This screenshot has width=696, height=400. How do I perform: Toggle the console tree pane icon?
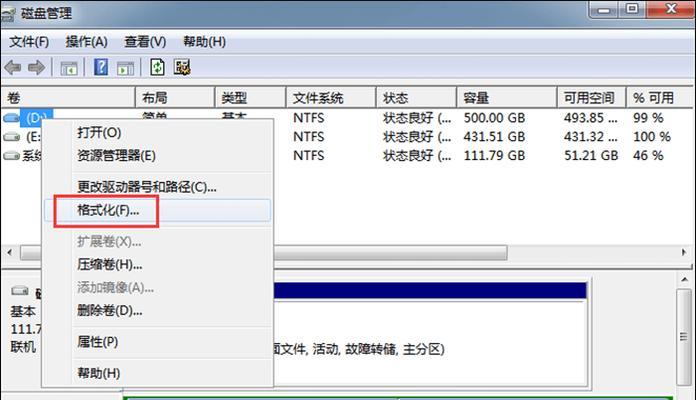click(x=69, y=68)
